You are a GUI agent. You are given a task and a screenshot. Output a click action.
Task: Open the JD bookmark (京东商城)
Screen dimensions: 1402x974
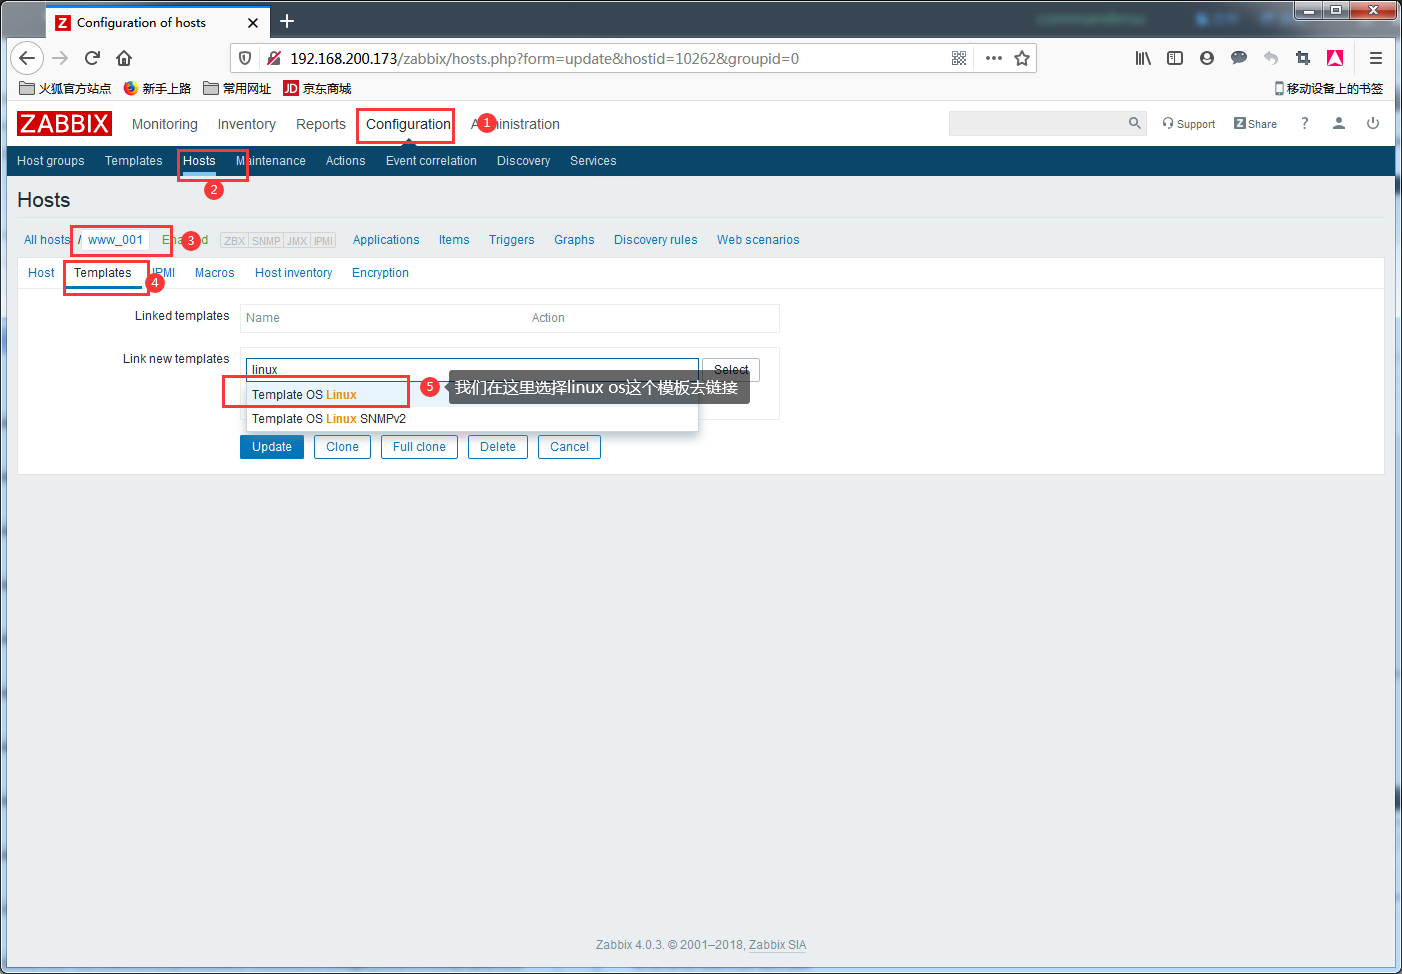pyautogui.click(x=317, y=88)
